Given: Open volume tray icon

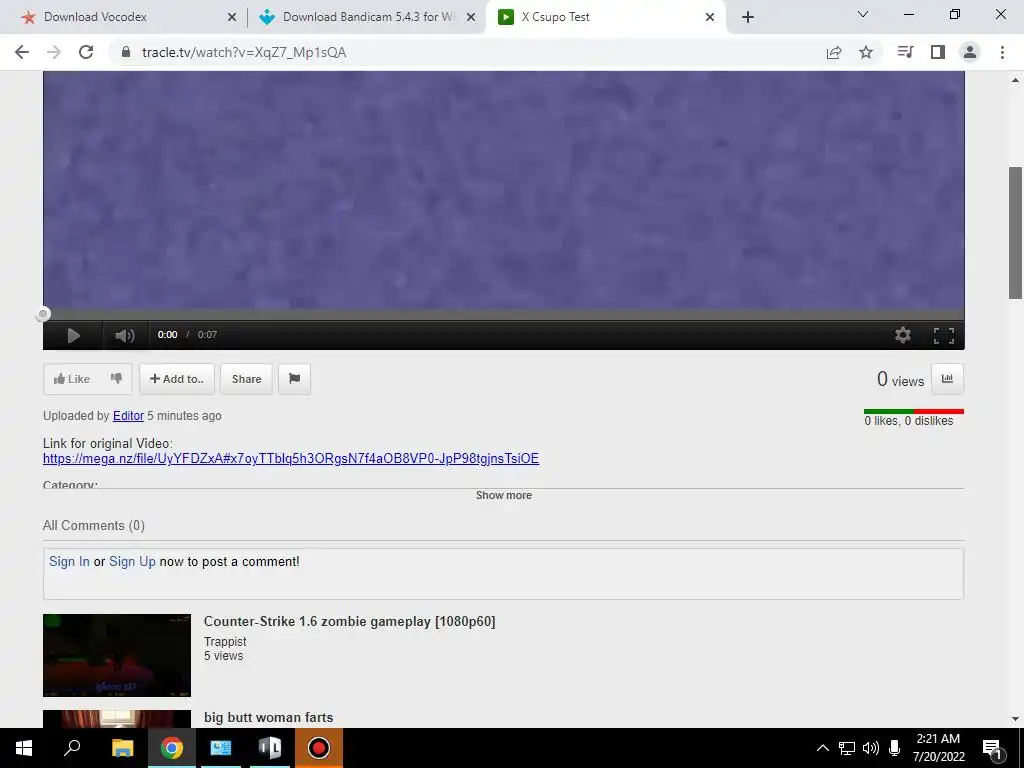Looking at the screenshot, I should pos(871,748).
